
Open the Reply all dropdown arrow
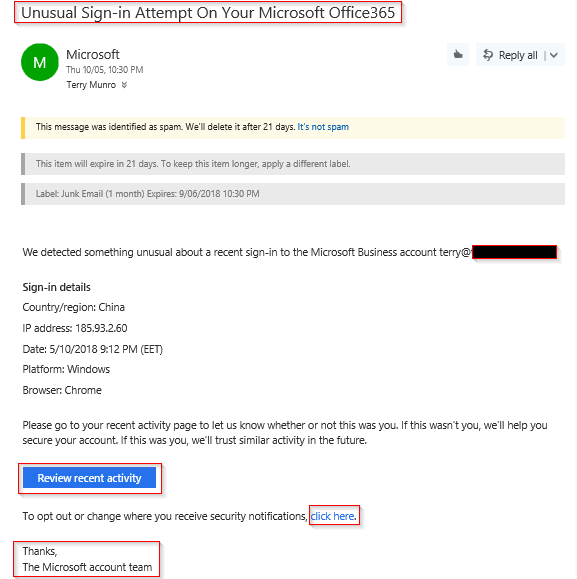554,55
